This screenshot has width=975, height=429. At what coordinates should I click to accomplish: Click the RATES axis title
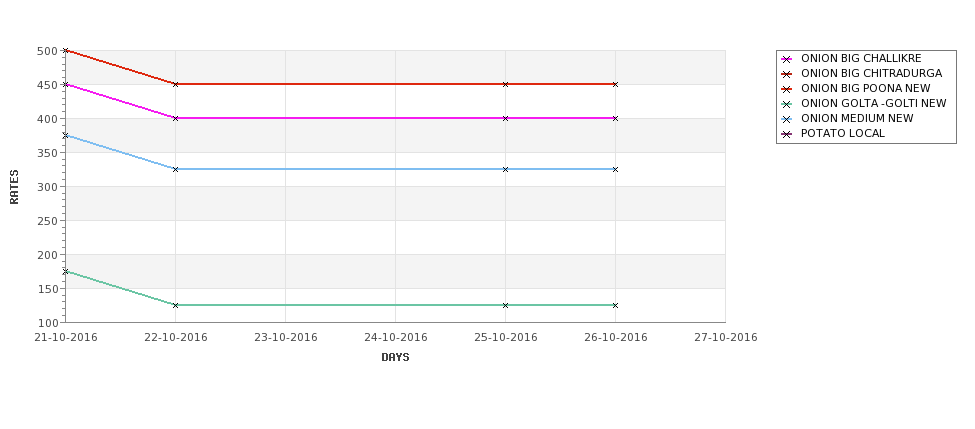click(x=14, y=187)
